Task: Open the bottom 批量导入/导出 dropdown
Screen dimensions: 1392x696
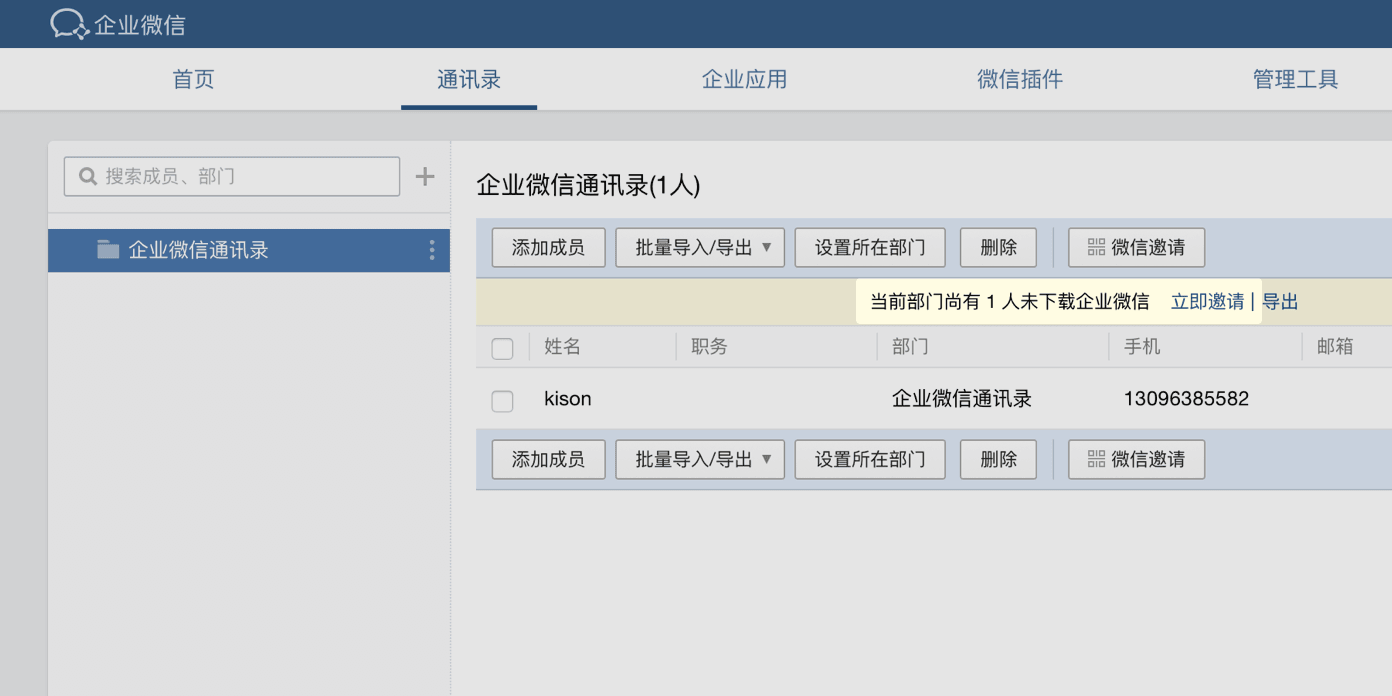Action: tap(700, 459)
